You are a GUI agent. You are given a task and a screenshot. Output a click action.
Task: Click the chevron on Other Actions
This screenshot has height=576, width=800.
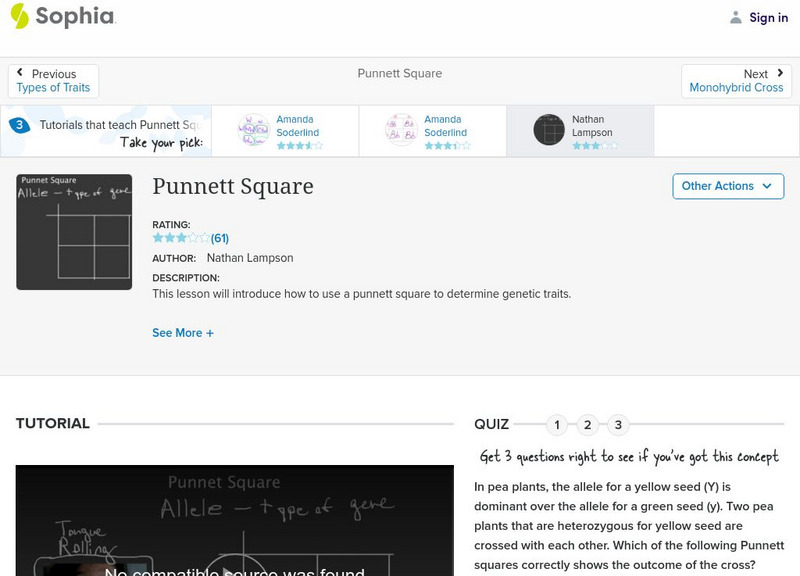pos(766,186)
